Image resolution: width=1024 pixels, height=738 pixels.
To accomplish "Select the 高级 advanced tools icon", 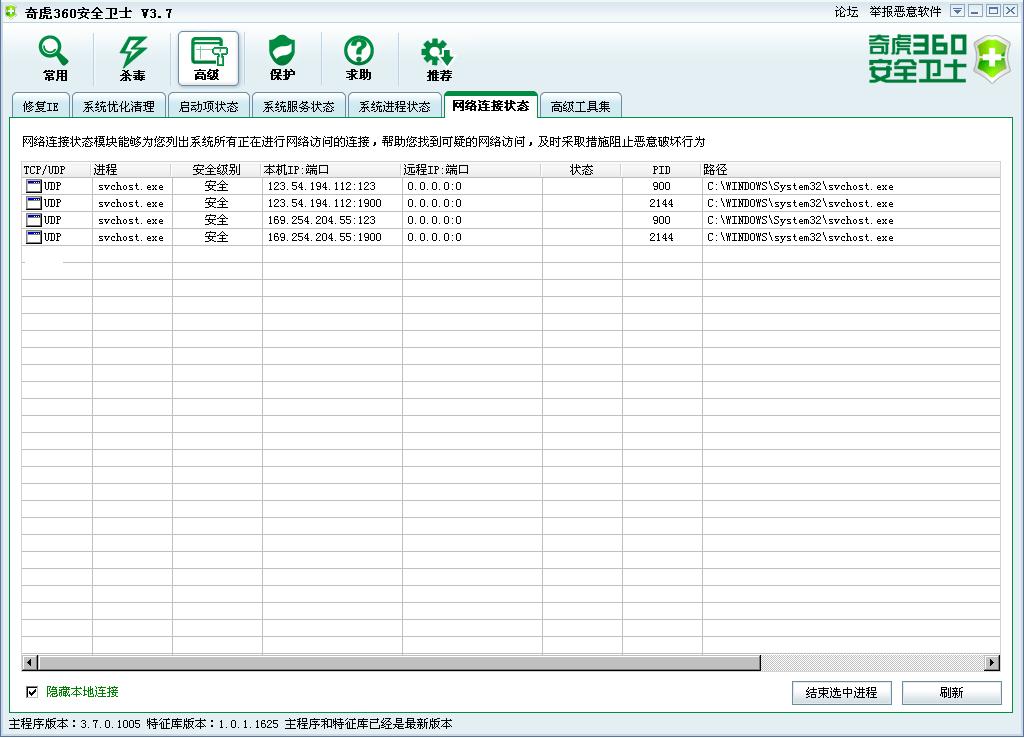I will (208, 58).
